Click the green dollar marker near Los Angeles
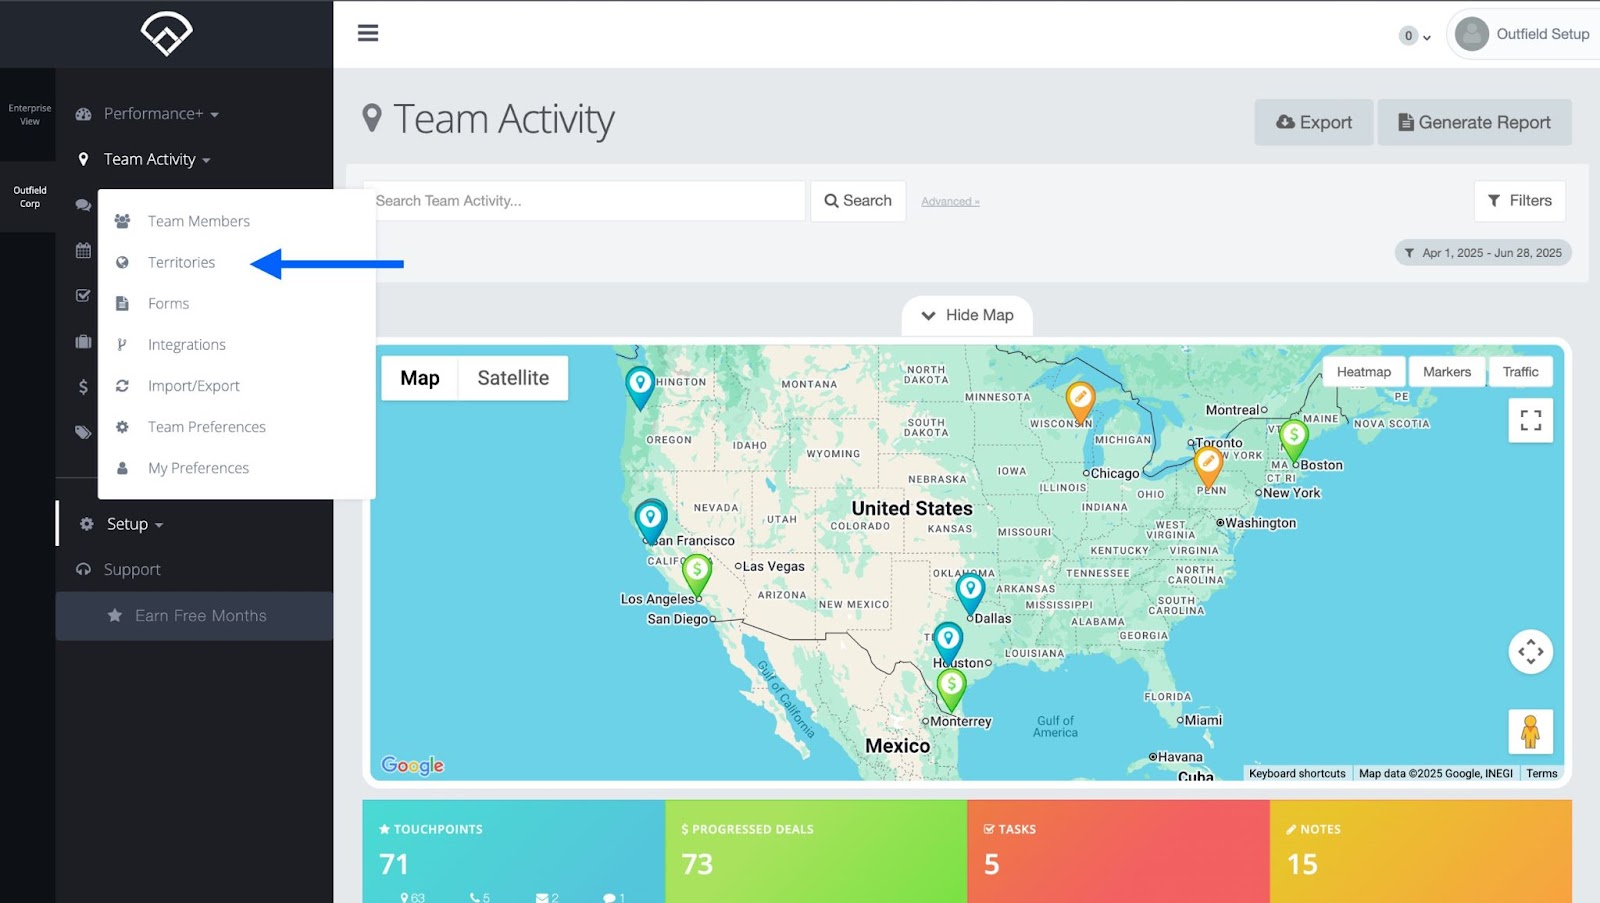The height and width of the screenshot is (903, 1600). [x=697, y=573]
